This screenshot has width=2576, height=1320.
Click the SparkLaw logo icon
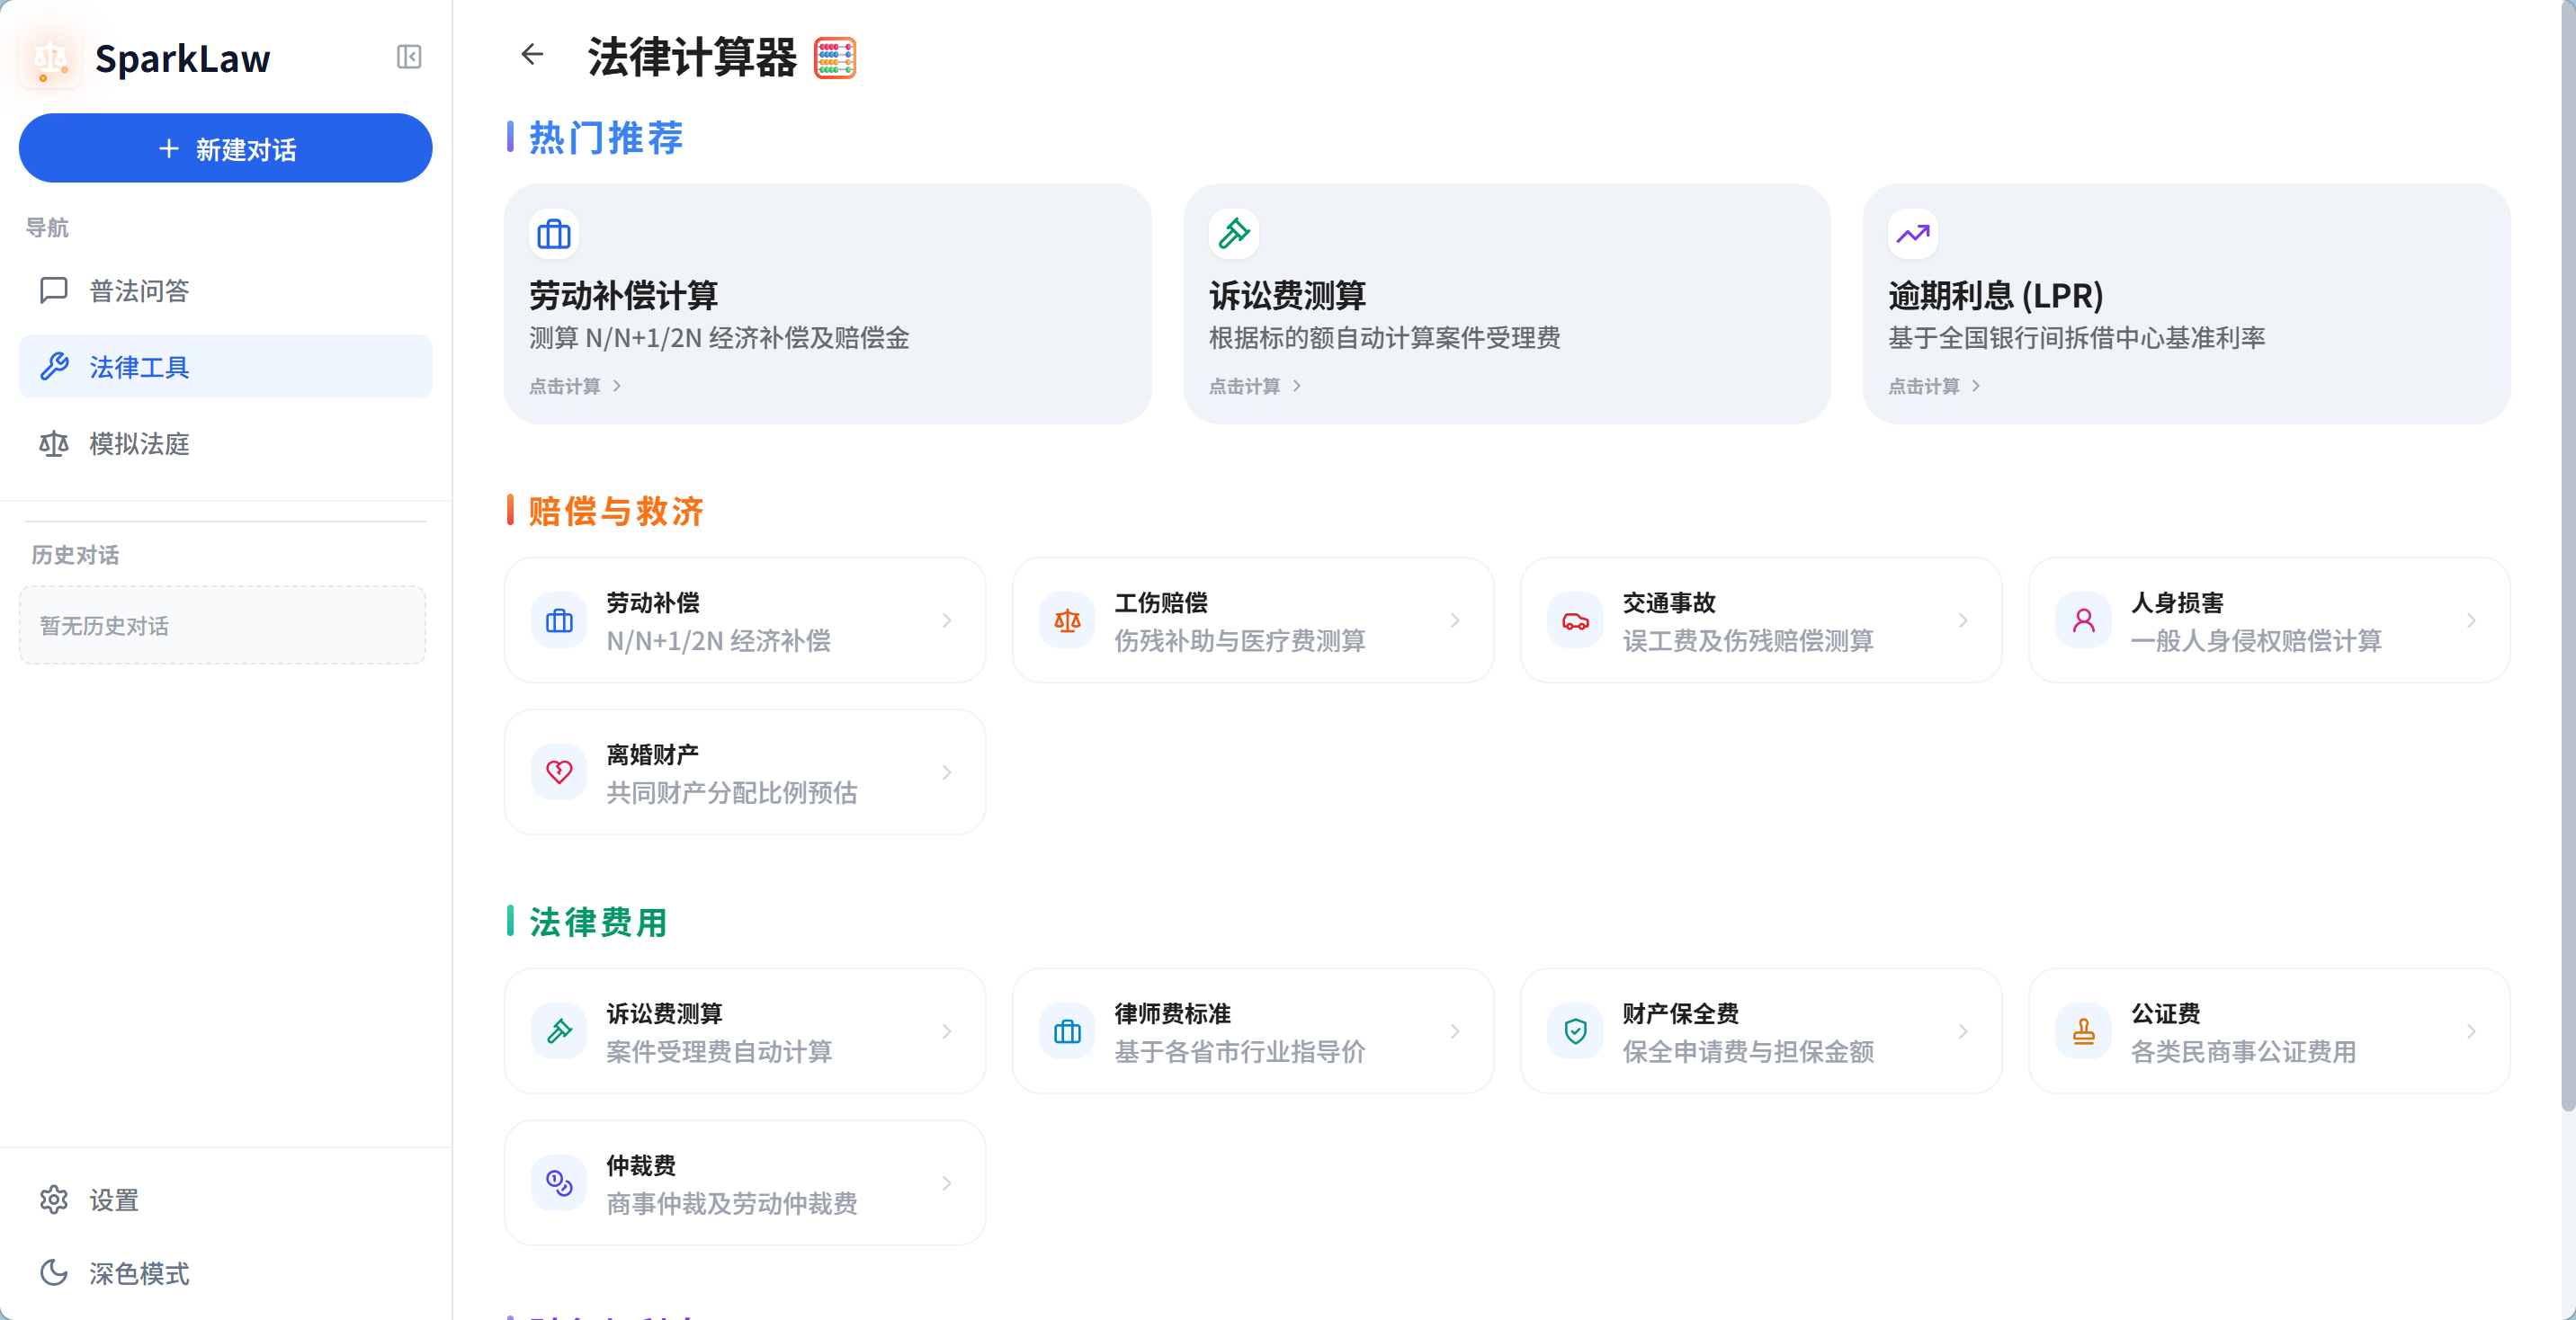tap(50, 59)
